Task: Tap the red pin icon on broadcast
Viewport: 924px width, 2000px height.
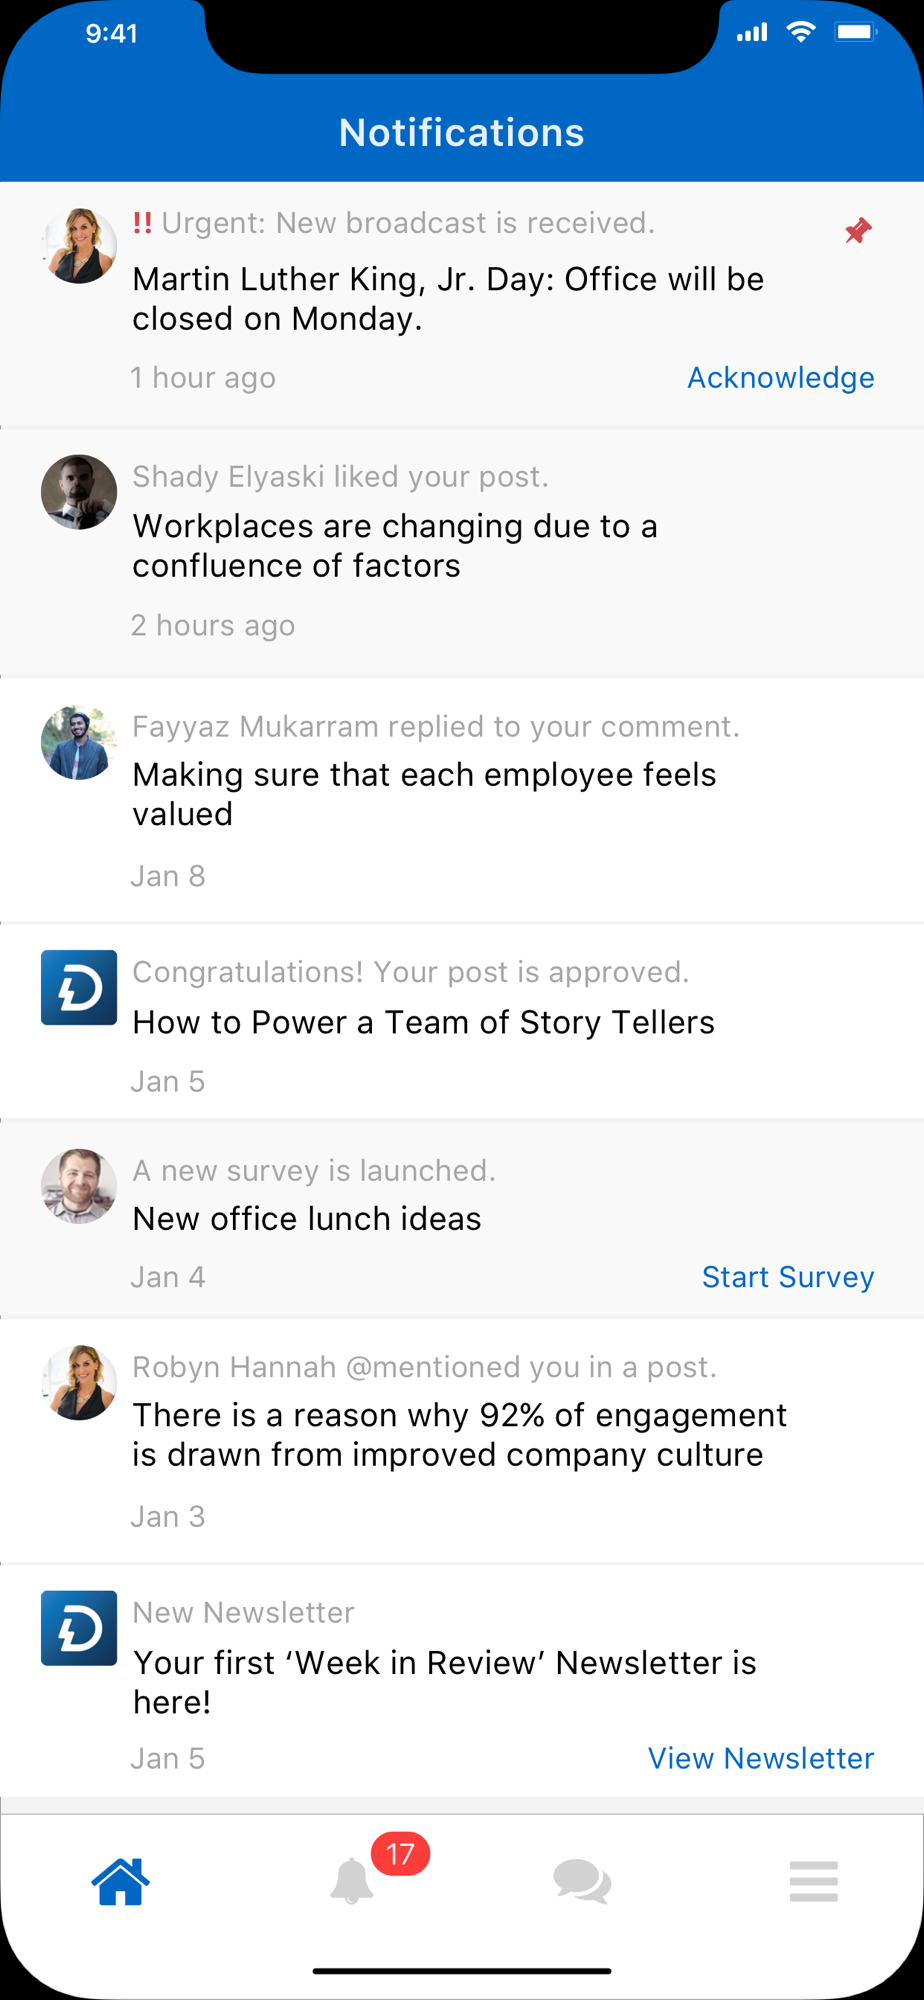Action: [858, 231]
